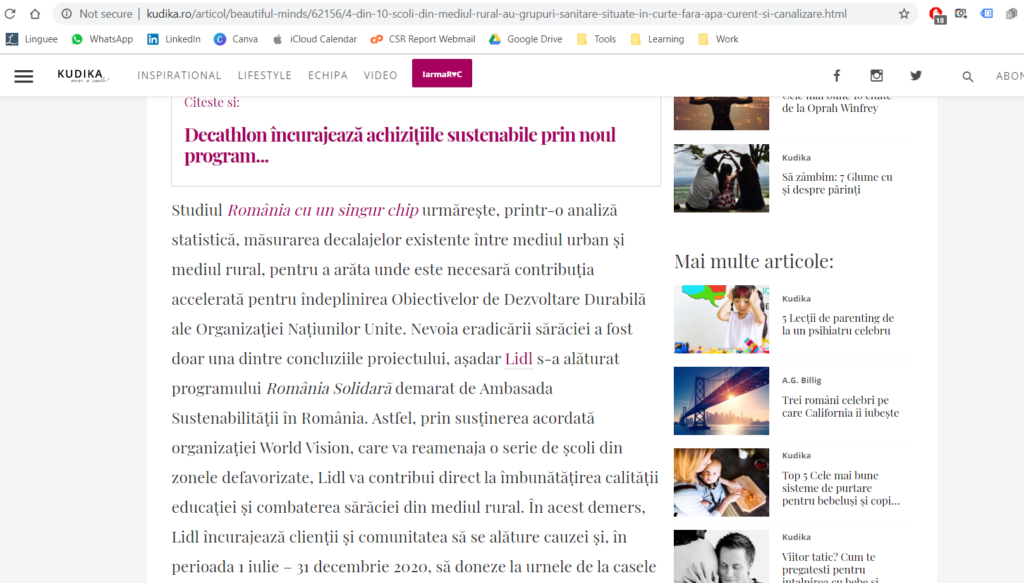Image resolution: width=1024 pixels, height=583 pixels.
Task: Click the Kudika logo
Action: (x=83, y=76)
